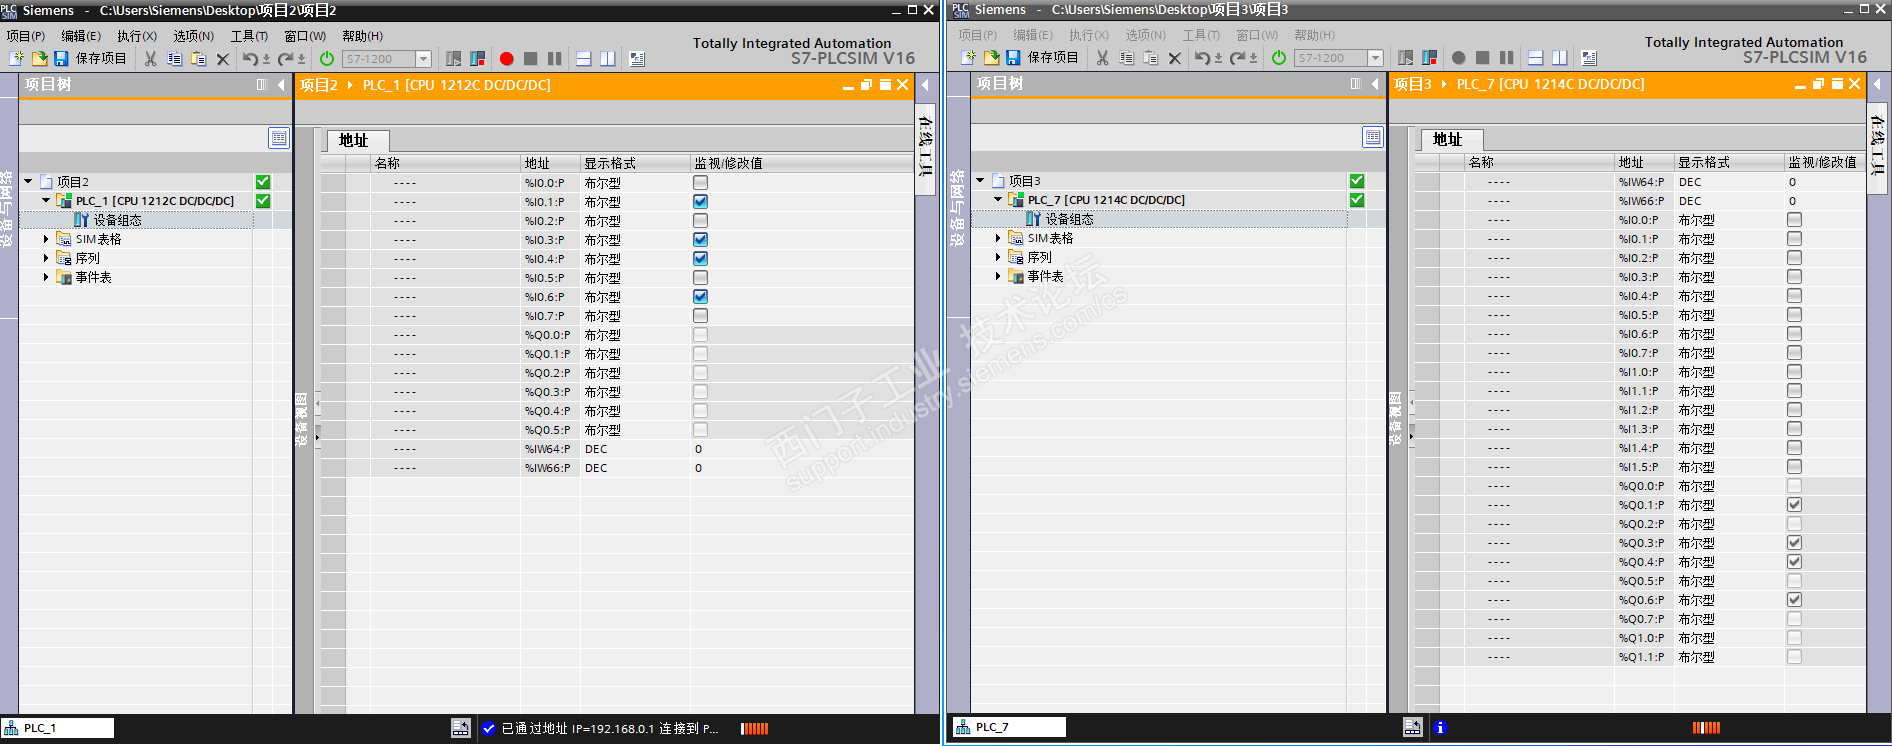Click new project icon in 项目3 window
The image size is (1892, 746).
[x=968, y=58]
